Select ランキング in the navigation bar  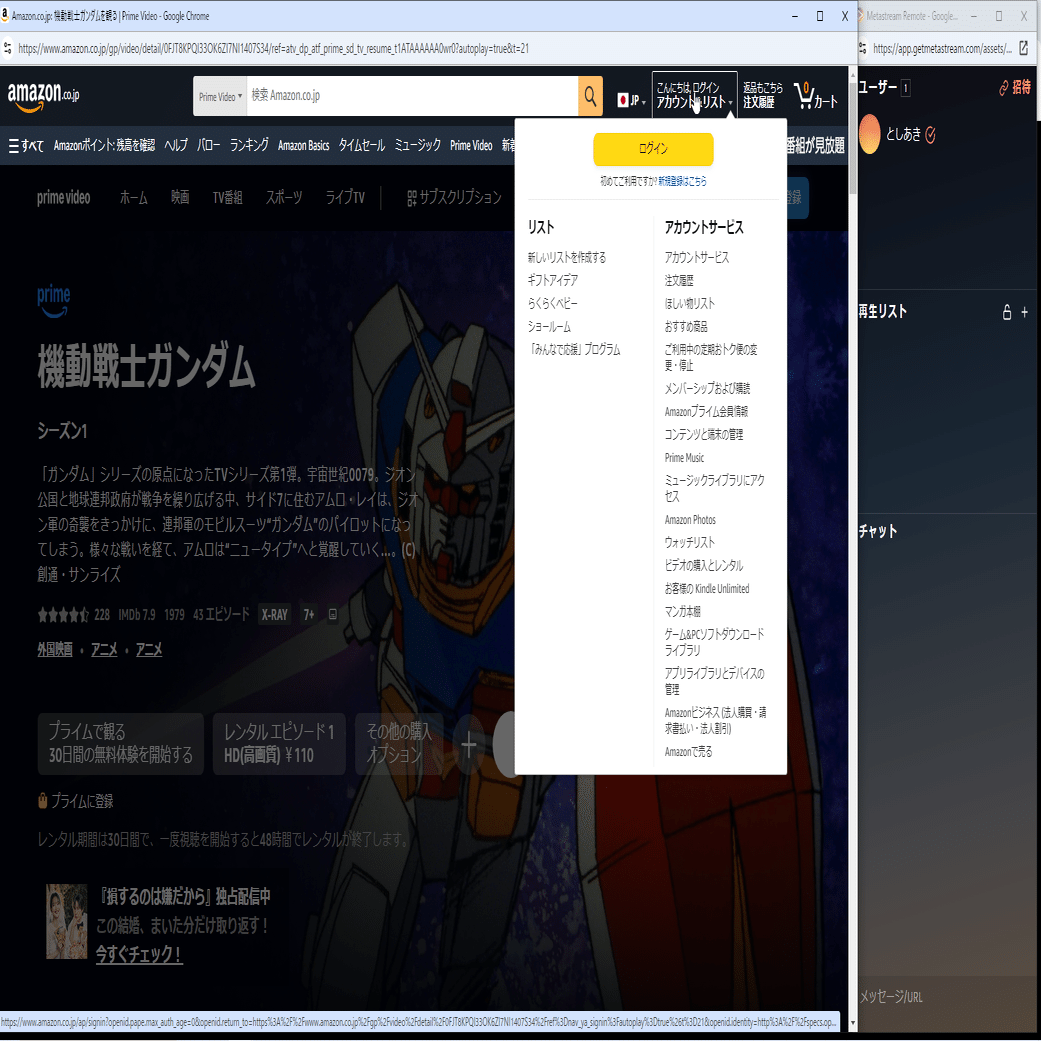point(249,145)
